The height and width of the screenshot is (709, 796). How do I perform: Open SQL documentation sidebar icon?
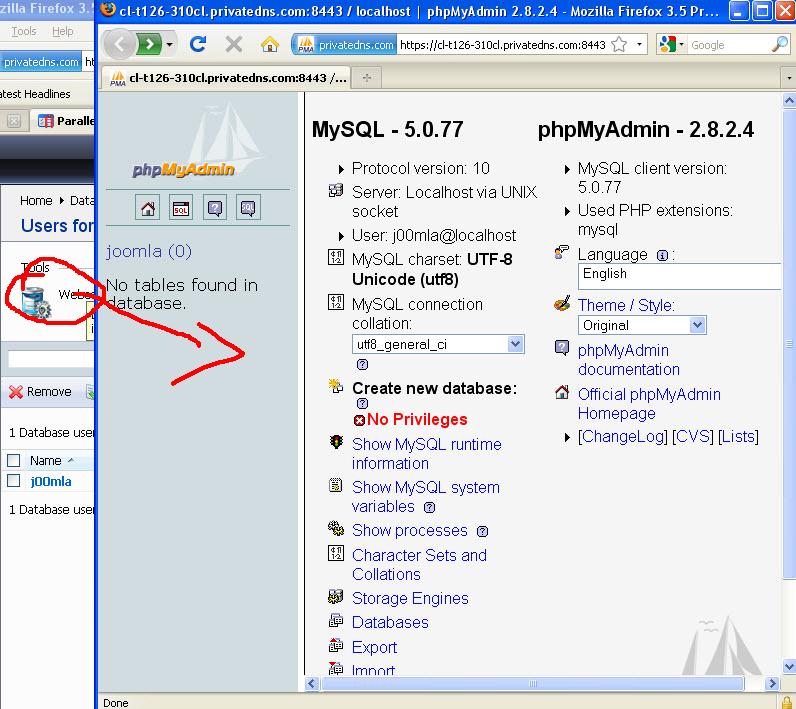[248, 208]
